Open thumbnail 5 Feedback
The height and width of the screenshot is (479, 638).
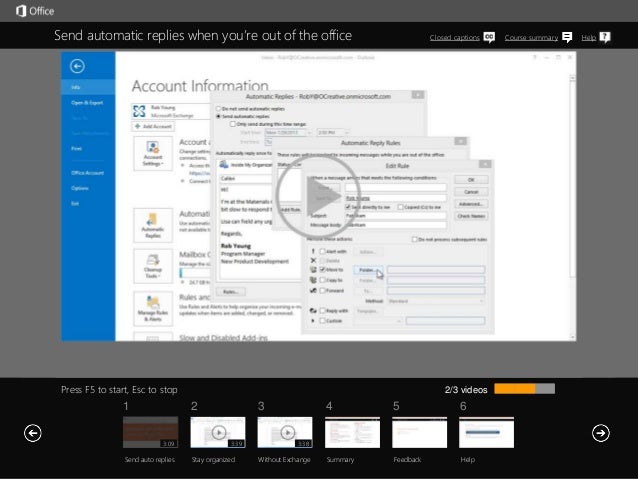pyautogui.click(x=420, y=432)
